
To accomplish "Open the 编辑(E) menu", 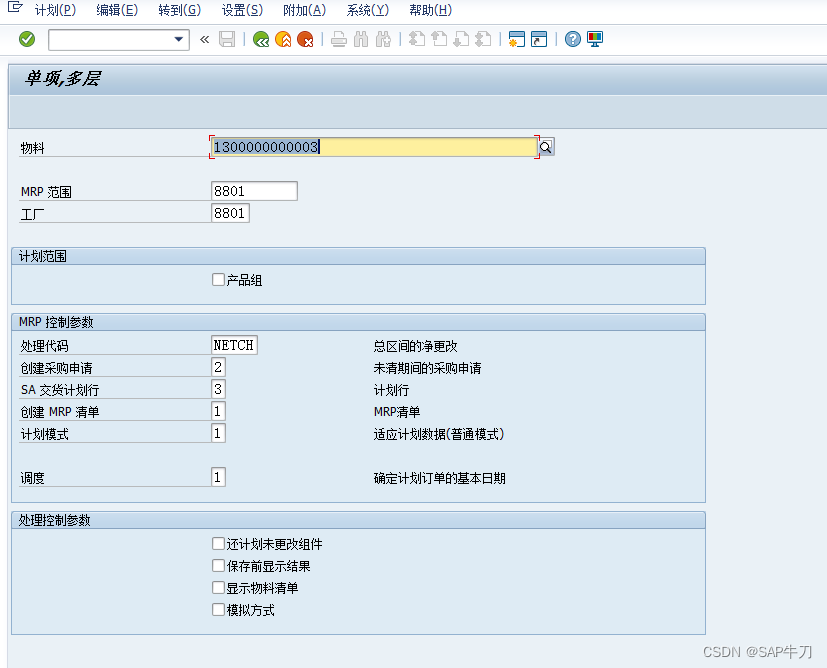I will pyautogui.click(x=117, y=10).
